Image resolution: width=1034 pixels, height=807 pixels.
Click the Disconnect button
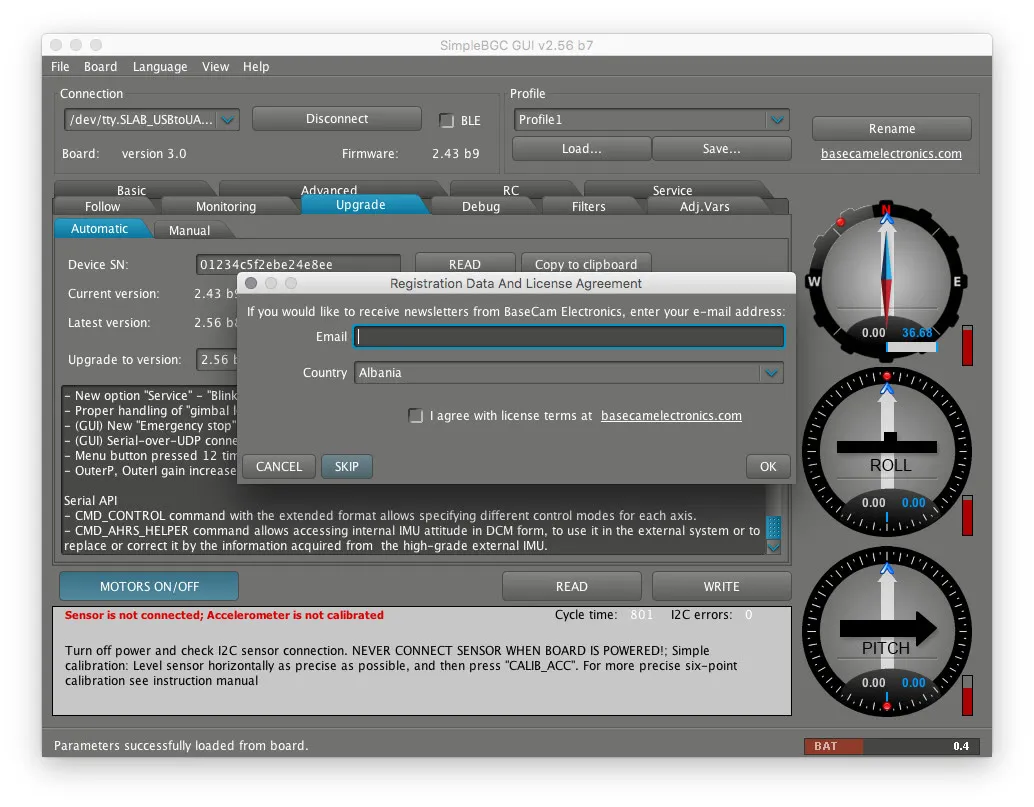(x=337, y=119)
